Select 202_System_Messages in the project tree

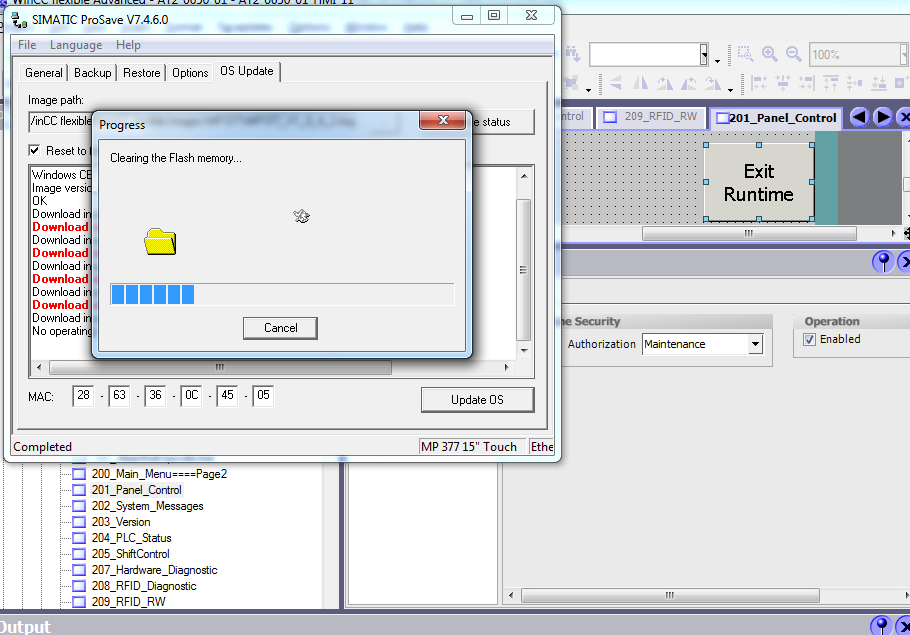click(x=147, y=506)
